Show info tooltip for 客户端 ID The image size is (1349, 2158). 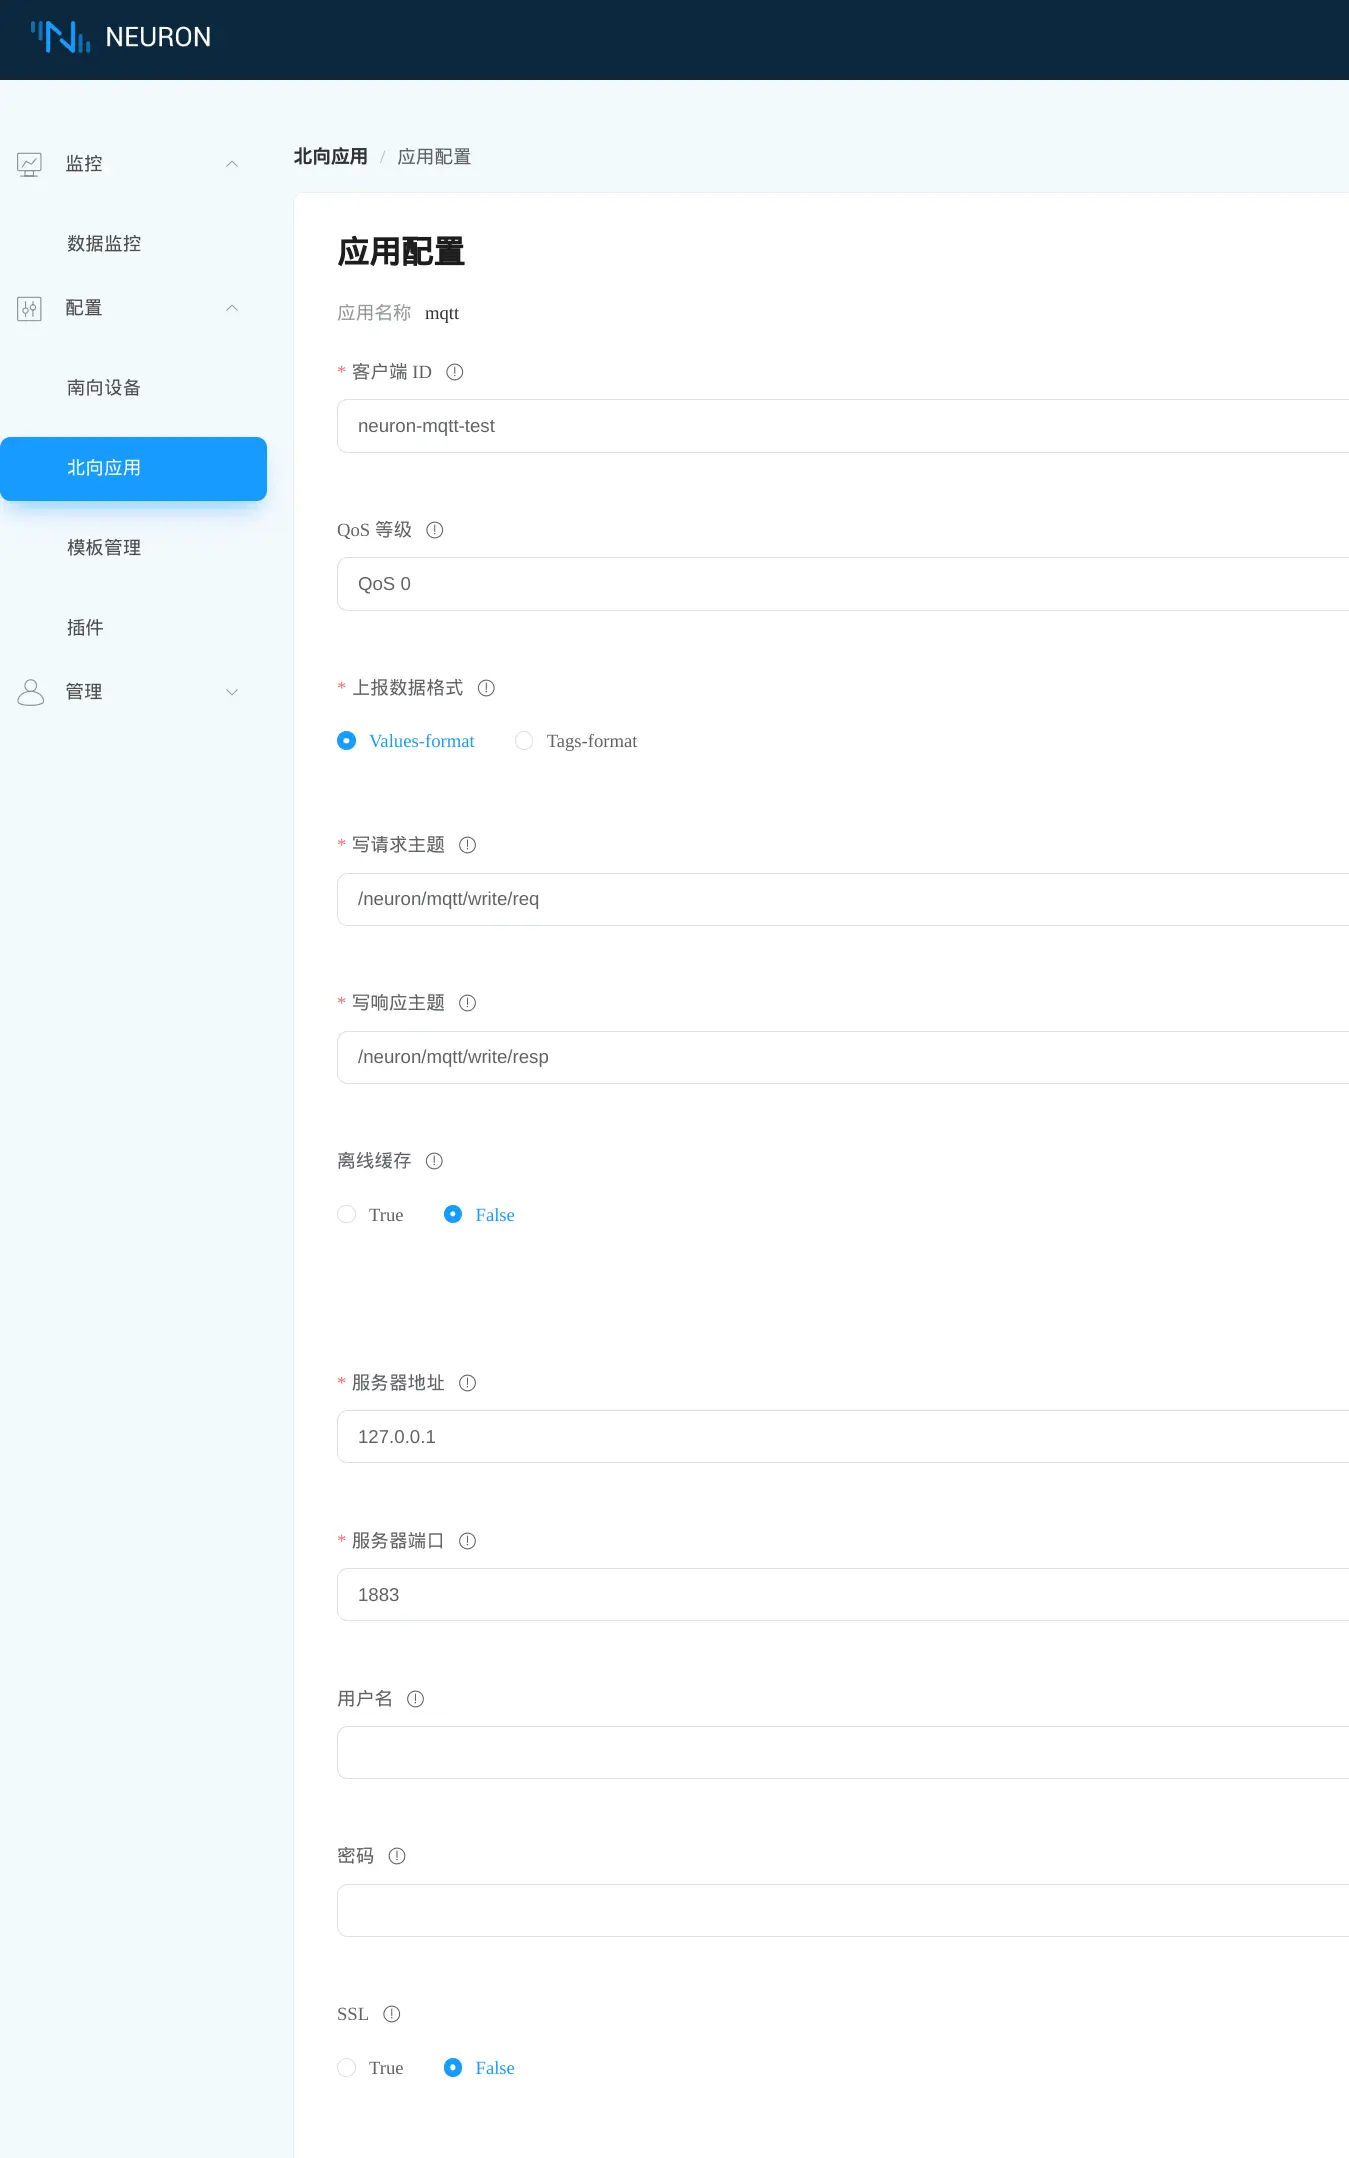point(455,372)
